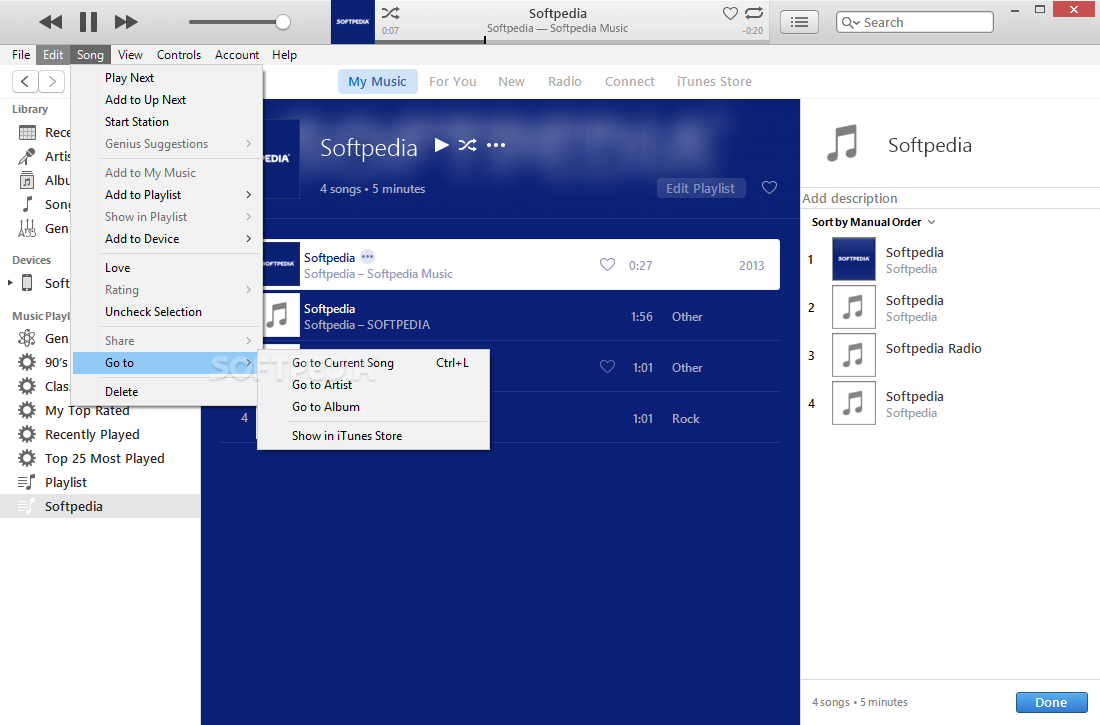This screenshot has width=1100, height=725.
Task: Expand Add to Playlist submenu
Action: tap(167, 194)
